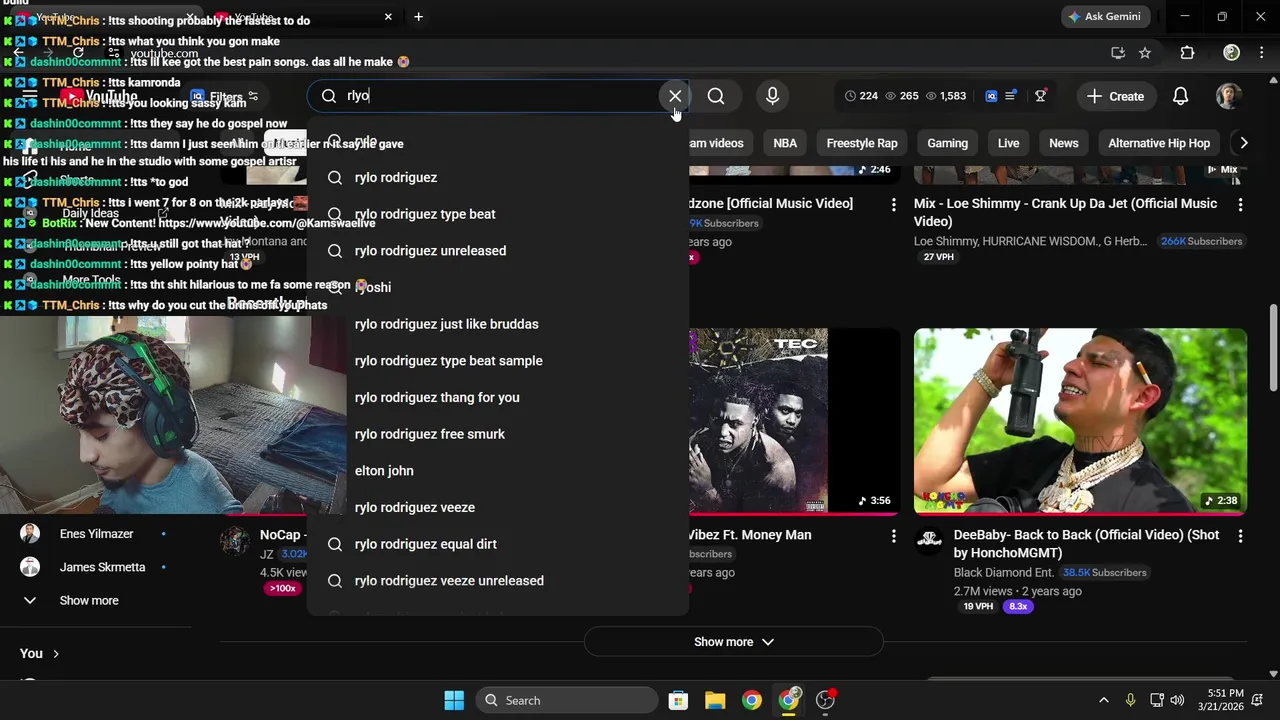
Task: Click the vidIQ logo in stats bar
Action: click(x=991, y=96)
